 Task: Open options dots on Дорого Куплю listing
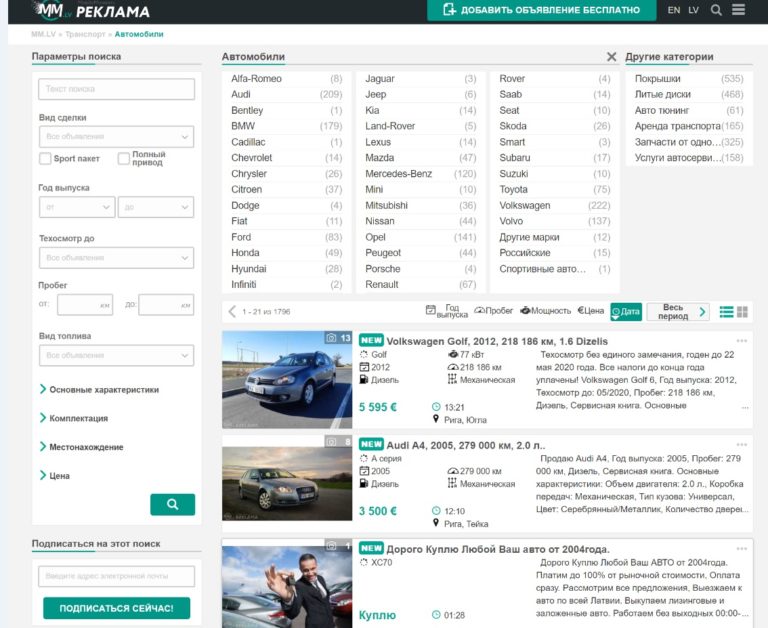[742, 549]
